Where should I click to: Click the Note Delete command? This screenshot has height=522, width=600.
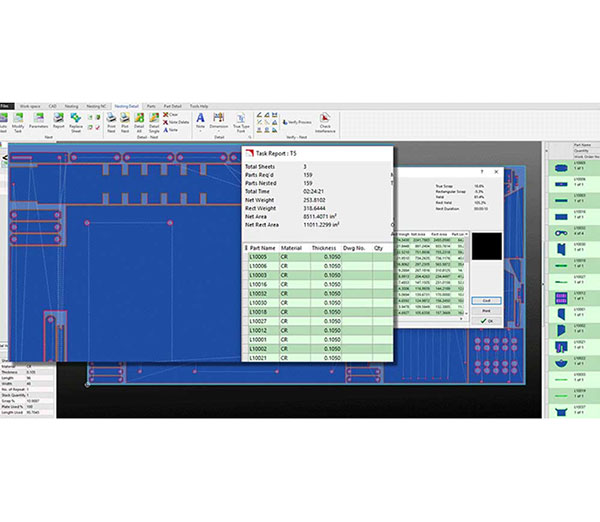(x=176, y=122)
